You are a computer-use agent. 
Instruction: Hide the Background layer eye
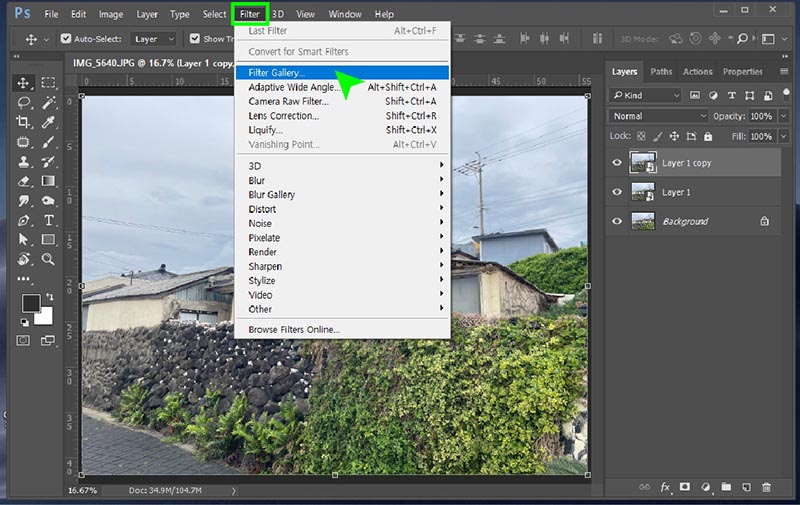(x=617, y=221)
